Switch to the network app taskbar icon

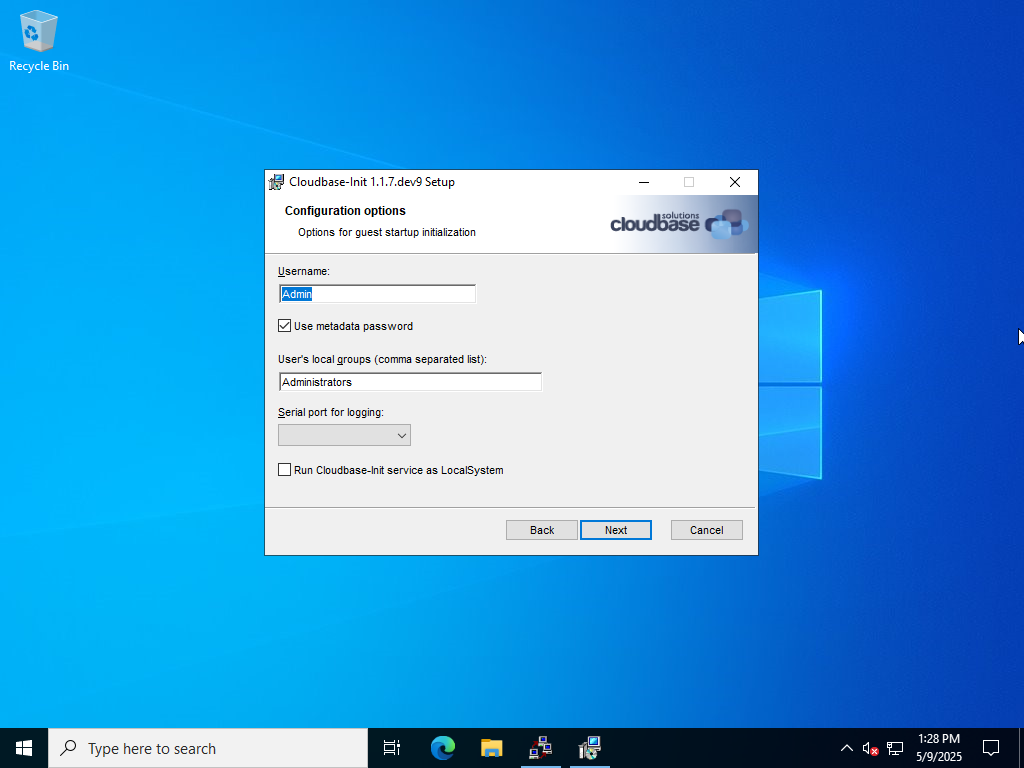click(541, 748)
